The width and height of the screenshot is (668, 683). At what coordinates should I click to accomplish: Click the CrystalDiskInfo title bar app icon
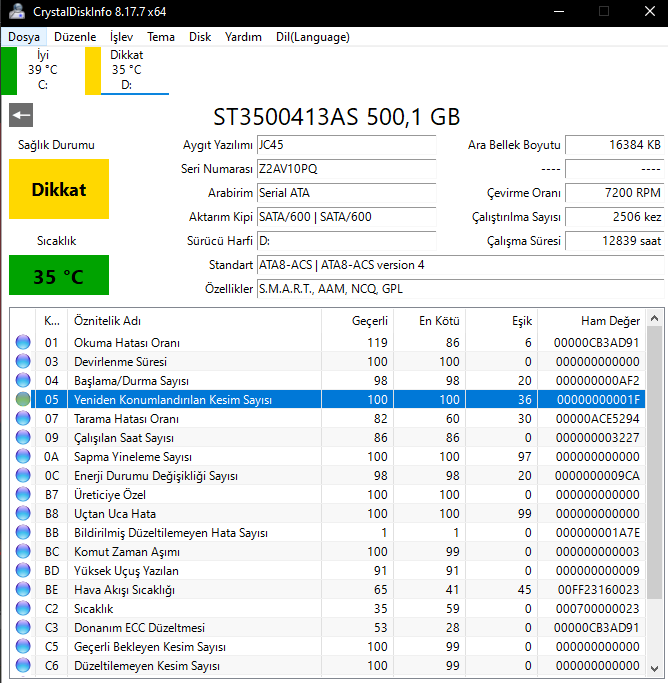pos(17,11)
